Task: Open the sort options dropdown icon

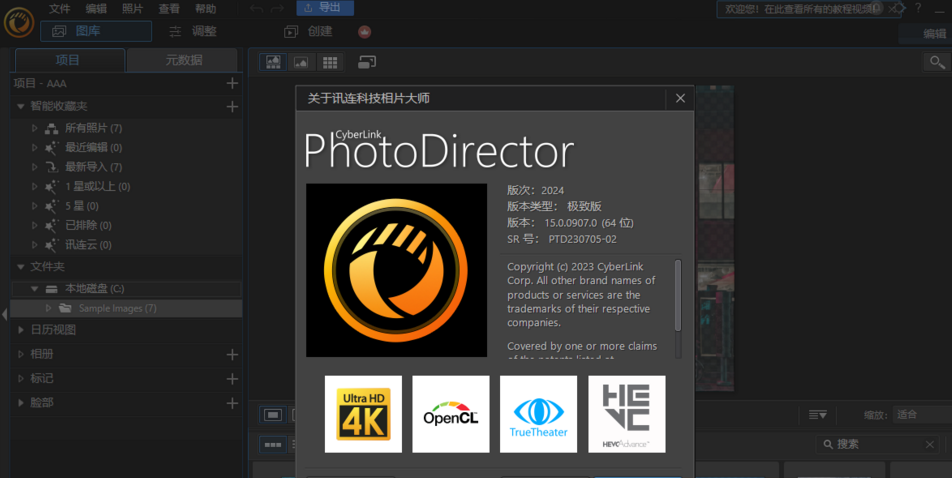Action: [x=818, y=415]
